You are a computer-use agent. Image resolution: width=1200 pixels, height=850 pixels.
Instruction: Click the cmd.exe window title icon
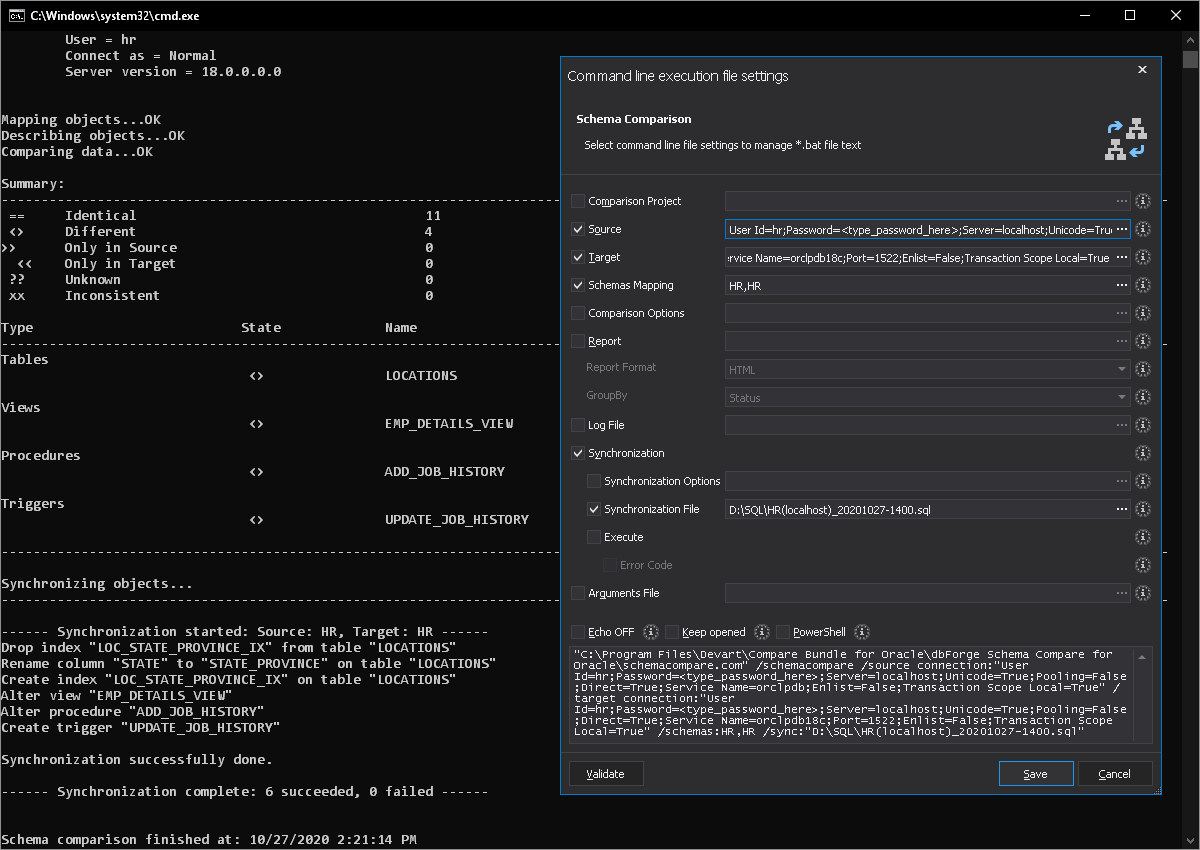click(x=15, y=15)
